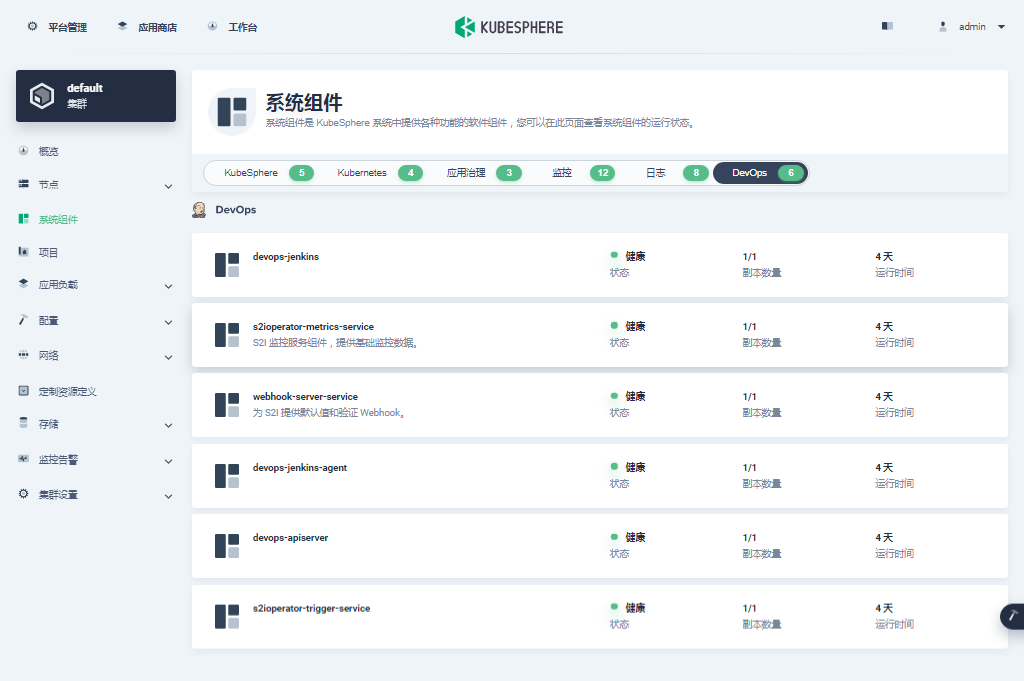Screen dimensions: 1024x681
Task: Click the 监控告警 monitoring sidebar icon
Action: 24,458
